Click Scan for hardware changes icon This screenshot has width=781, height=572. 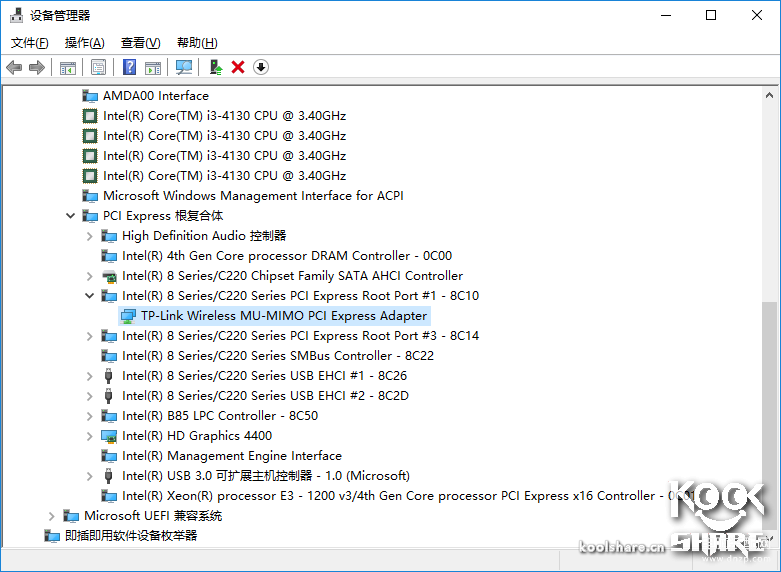(x=184, y=67)
